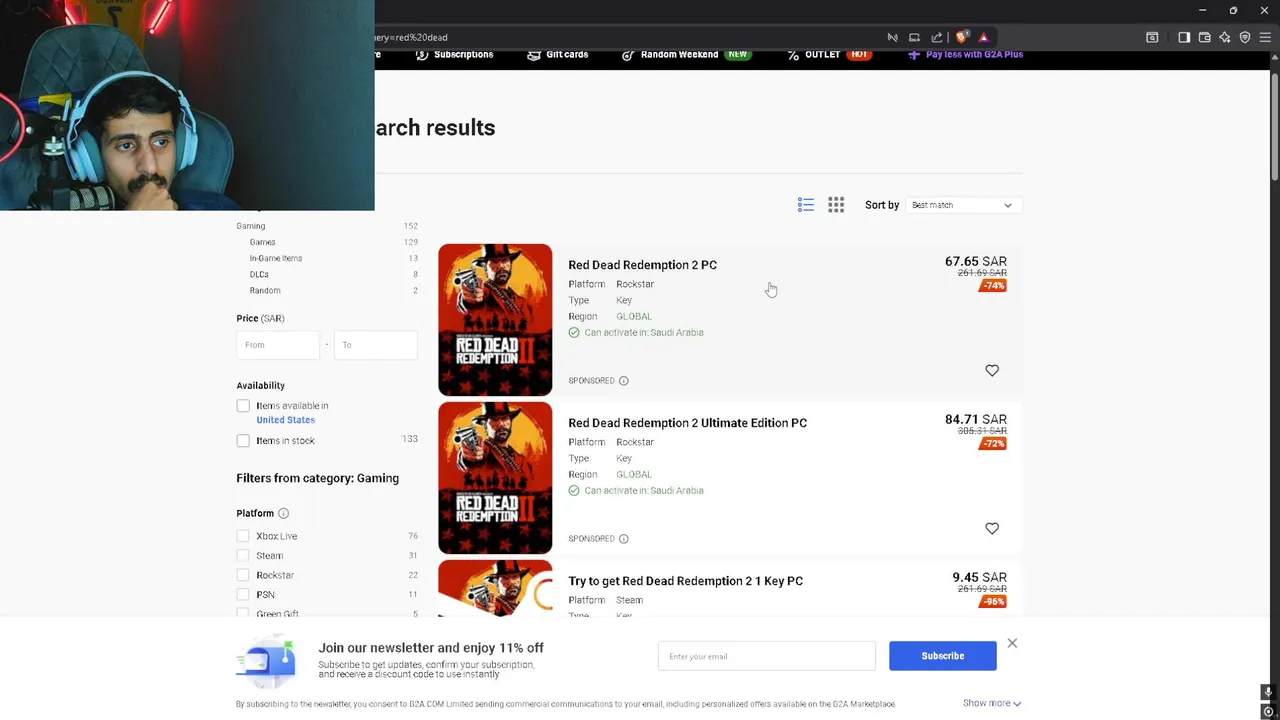The width and height of the screenshot is (1280, 720).
Task: Open Brave Rewards triangle icon
Action: (x=983, y=38)
